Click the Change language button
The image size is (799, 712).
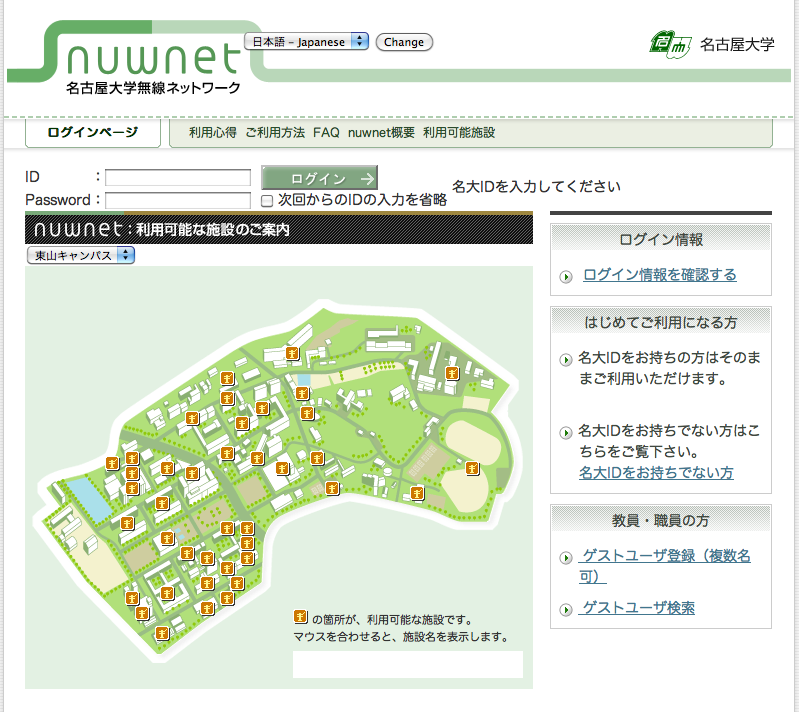coord(404,42)
